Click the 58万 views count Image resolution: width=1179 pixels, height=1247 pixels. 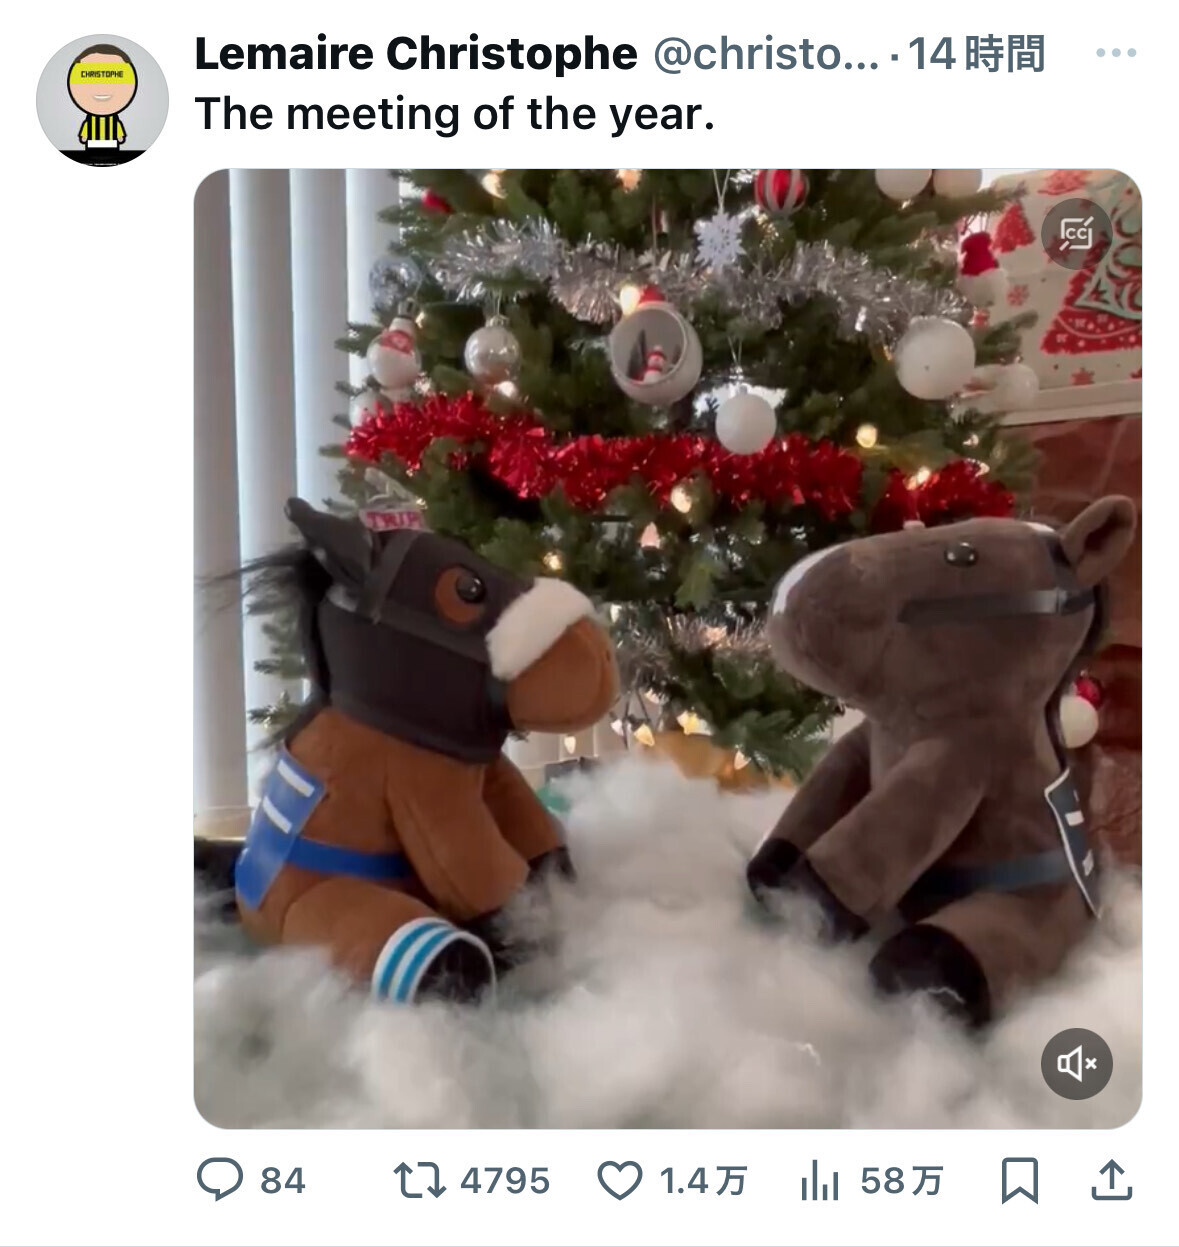pyautogui.click(x=901, y=1182)
